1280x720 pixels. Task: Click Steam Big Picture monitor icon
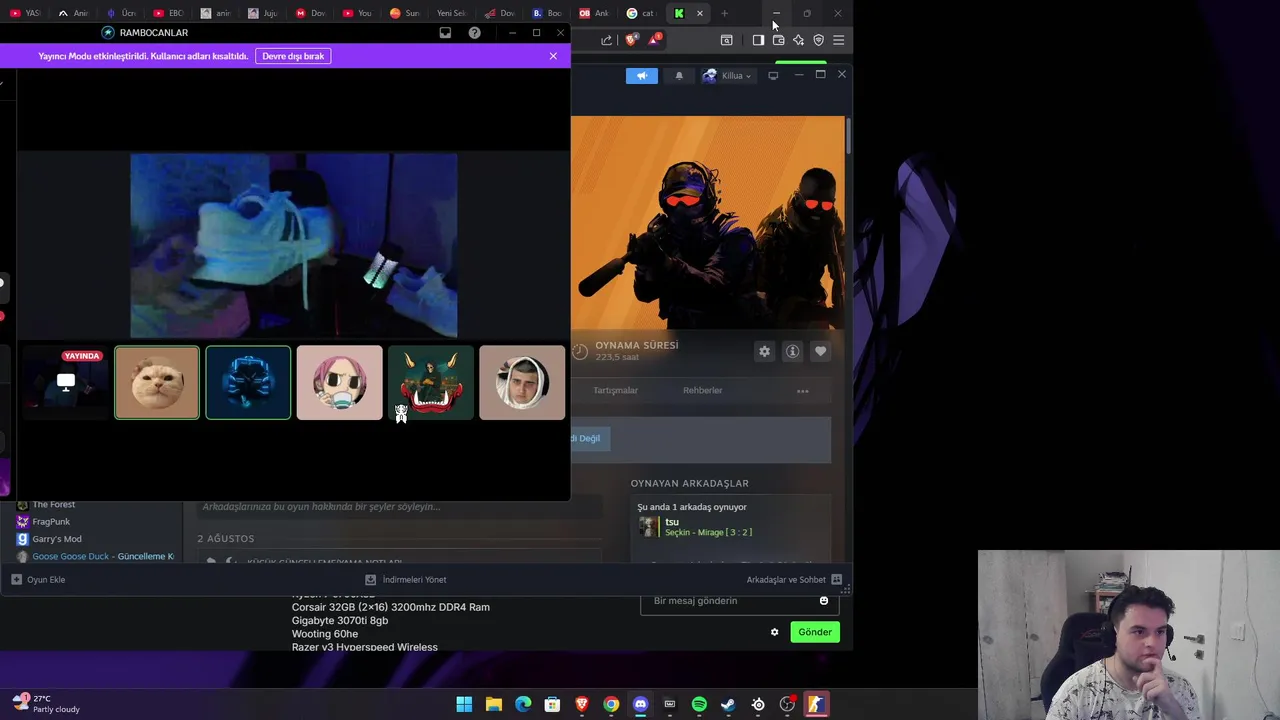tap(773, 76)
